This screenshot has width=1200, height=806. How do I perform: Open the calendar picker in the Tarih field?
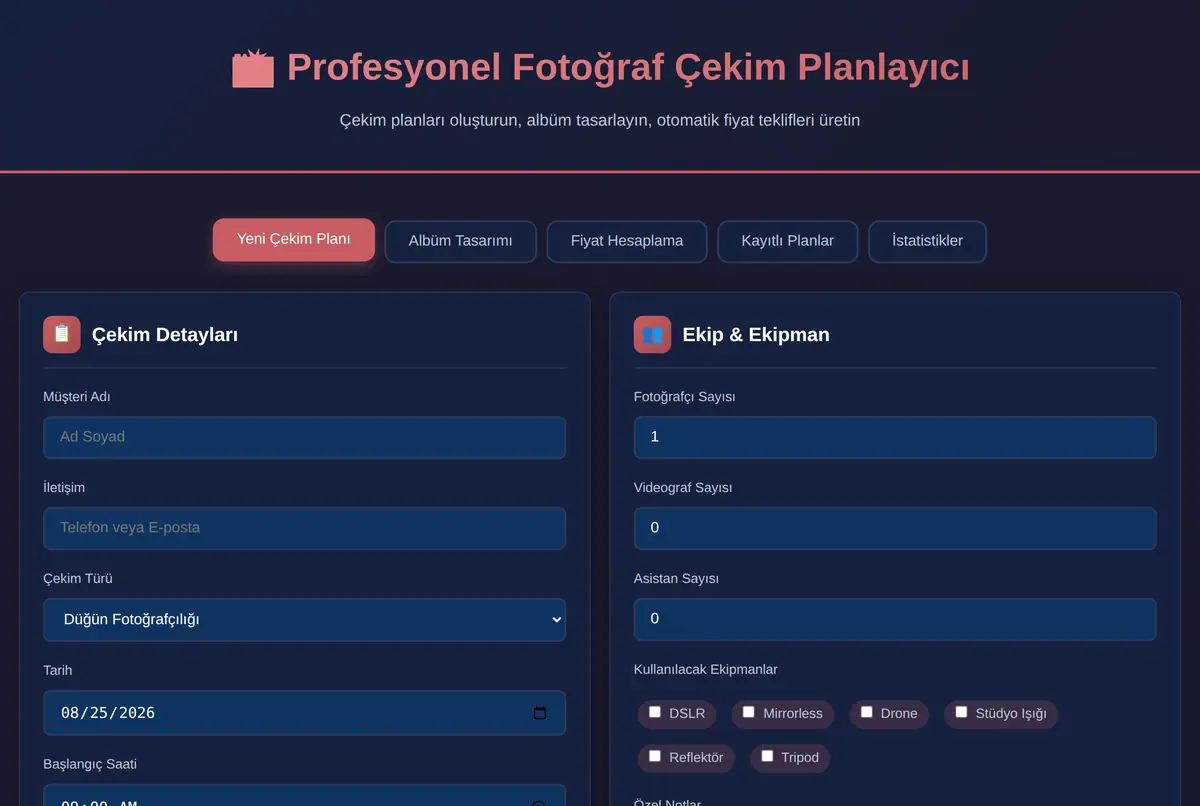[540, 713]
